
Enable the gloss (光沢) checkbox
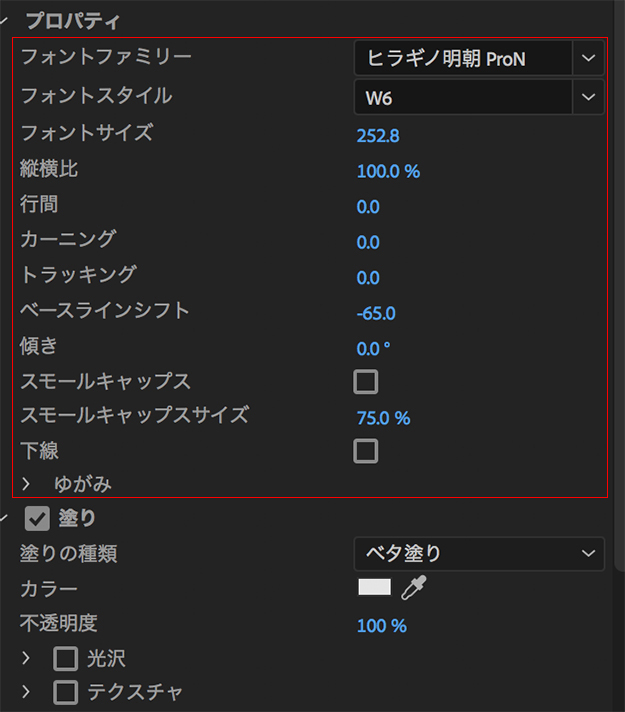point(65,658)
